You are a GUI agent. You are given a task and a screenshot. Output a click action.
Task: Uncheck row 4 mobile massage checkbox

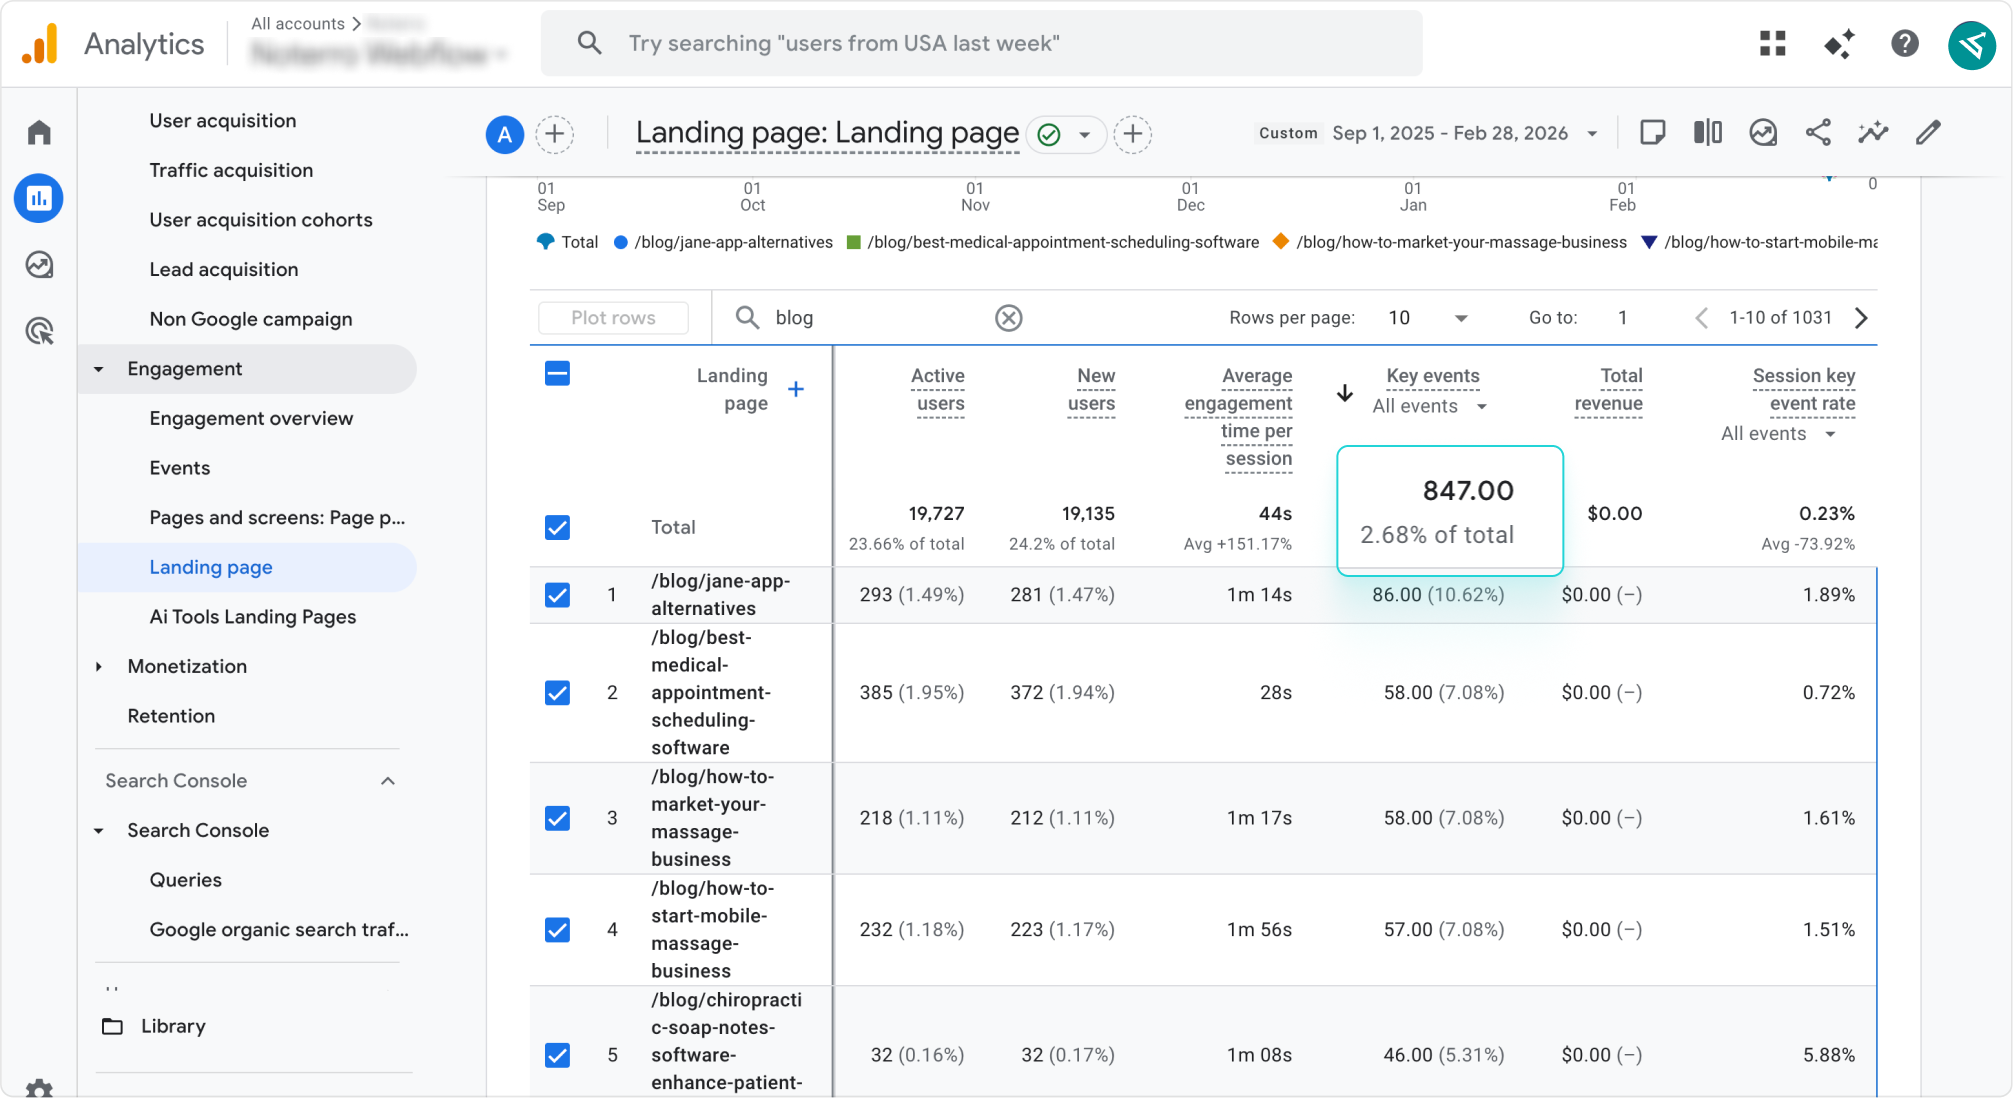[x=557, y=930]
